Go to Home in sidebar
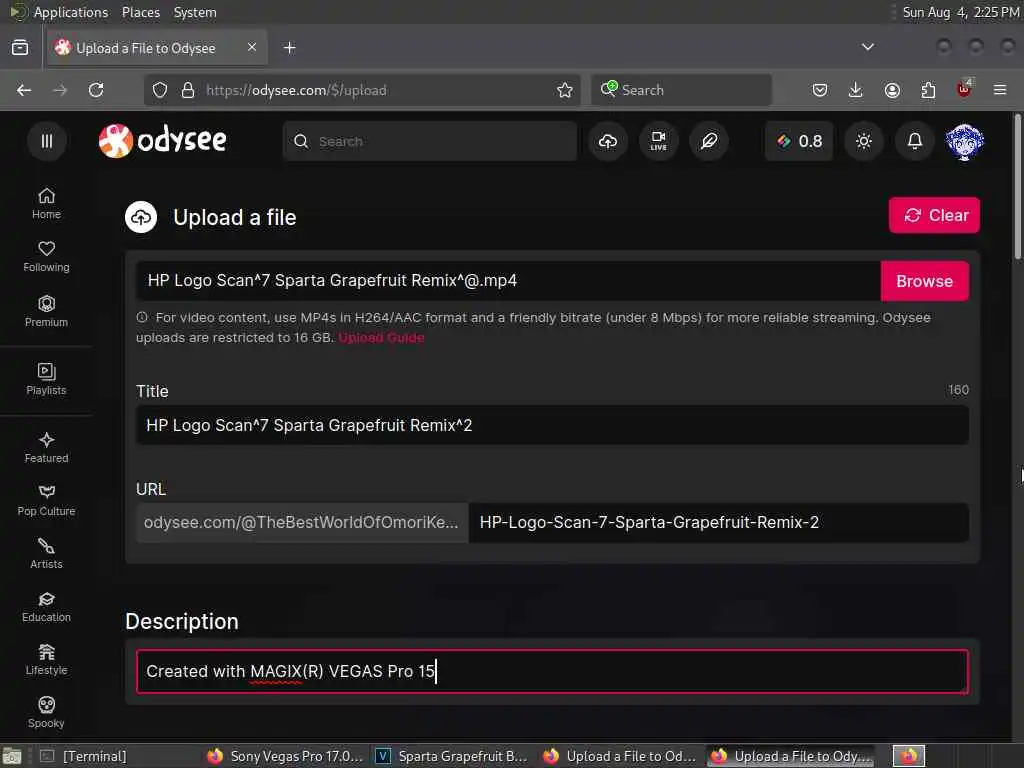 (x=46, y=204)
